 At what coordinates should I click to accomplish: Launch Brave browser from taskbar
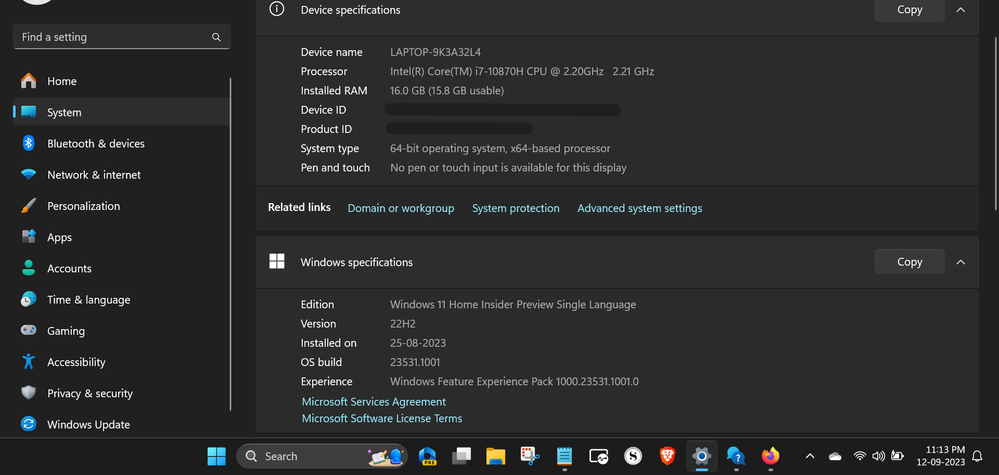[667, 456]
